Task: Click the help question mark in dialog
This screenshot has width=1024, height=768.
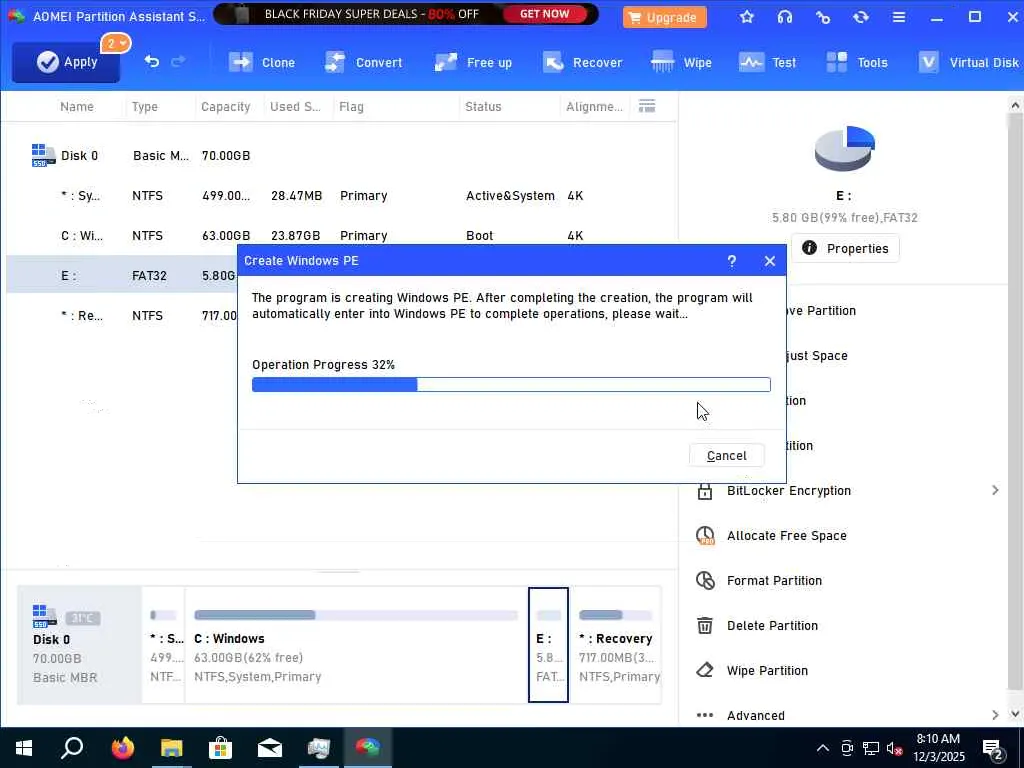Action: tap(731, 261)
